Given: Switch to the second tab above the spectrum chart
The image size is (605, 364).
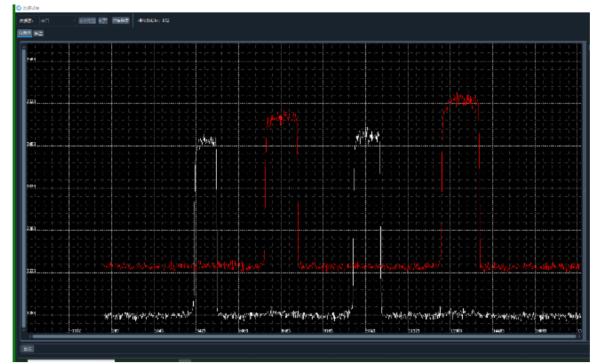Looking at the screenshot, I should coord(38,34).
